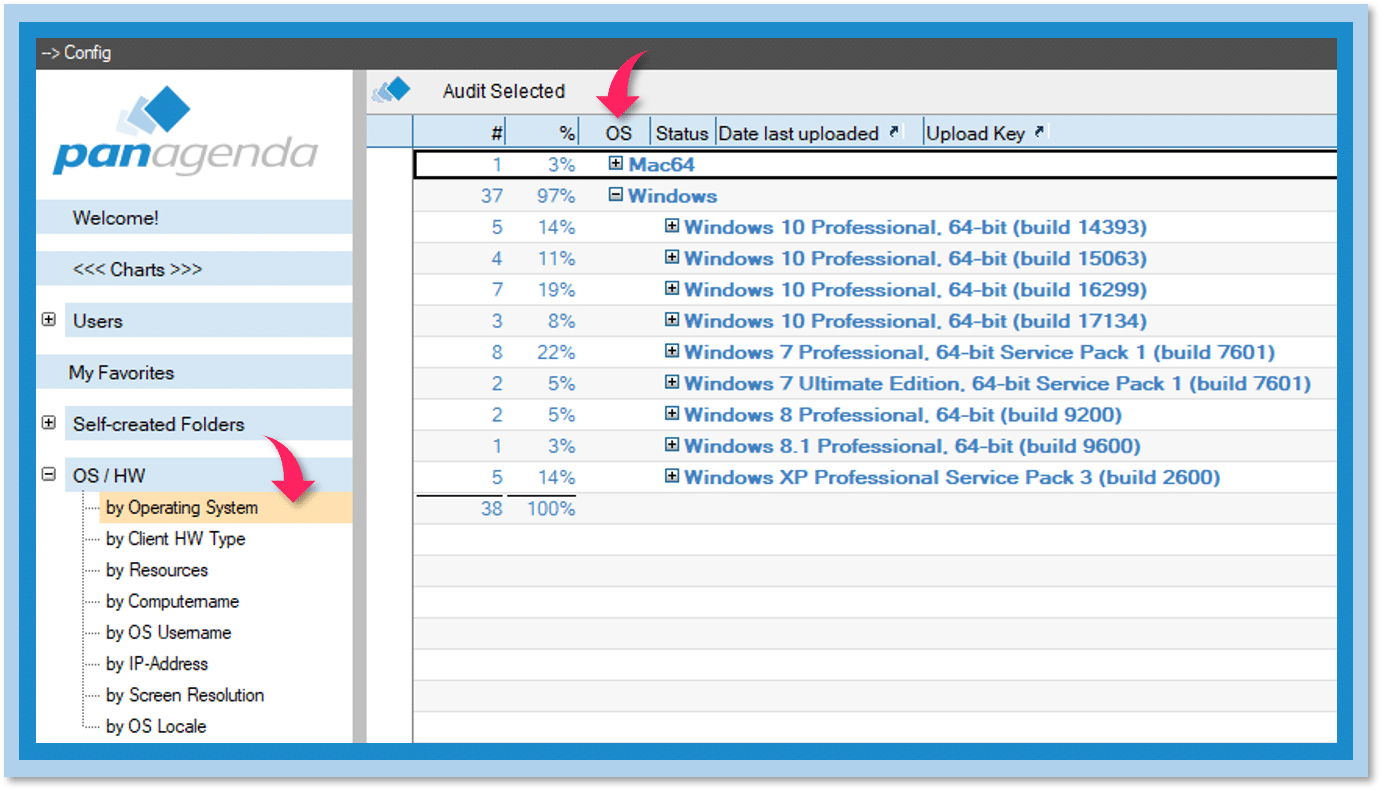
Task: Open the Welcome! navigation item
Action: [115, 218]
